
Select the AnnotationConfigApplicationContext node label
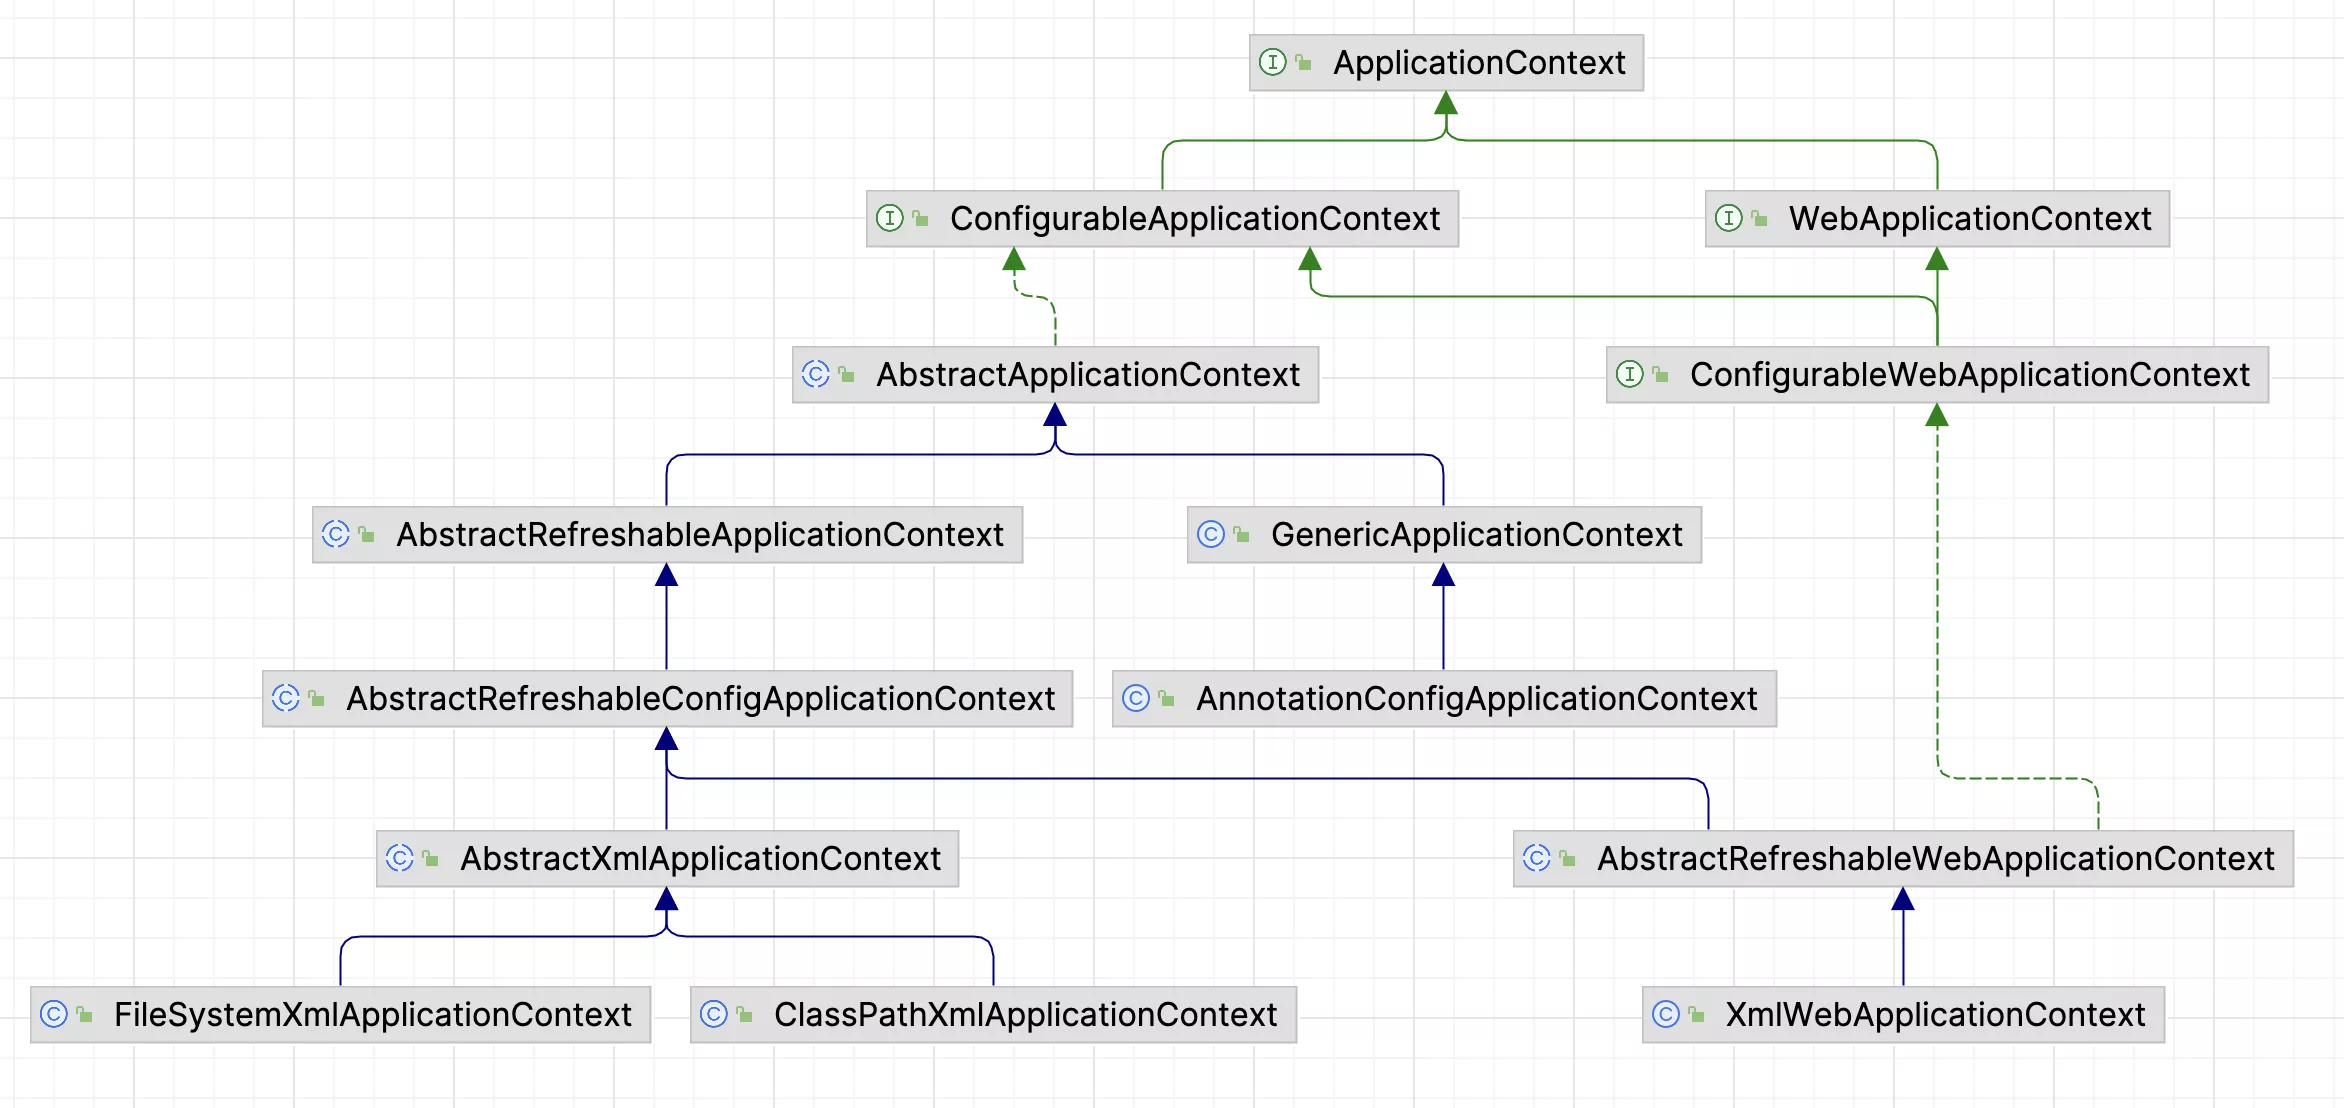pyautogui.click(x=1476, y=699)
